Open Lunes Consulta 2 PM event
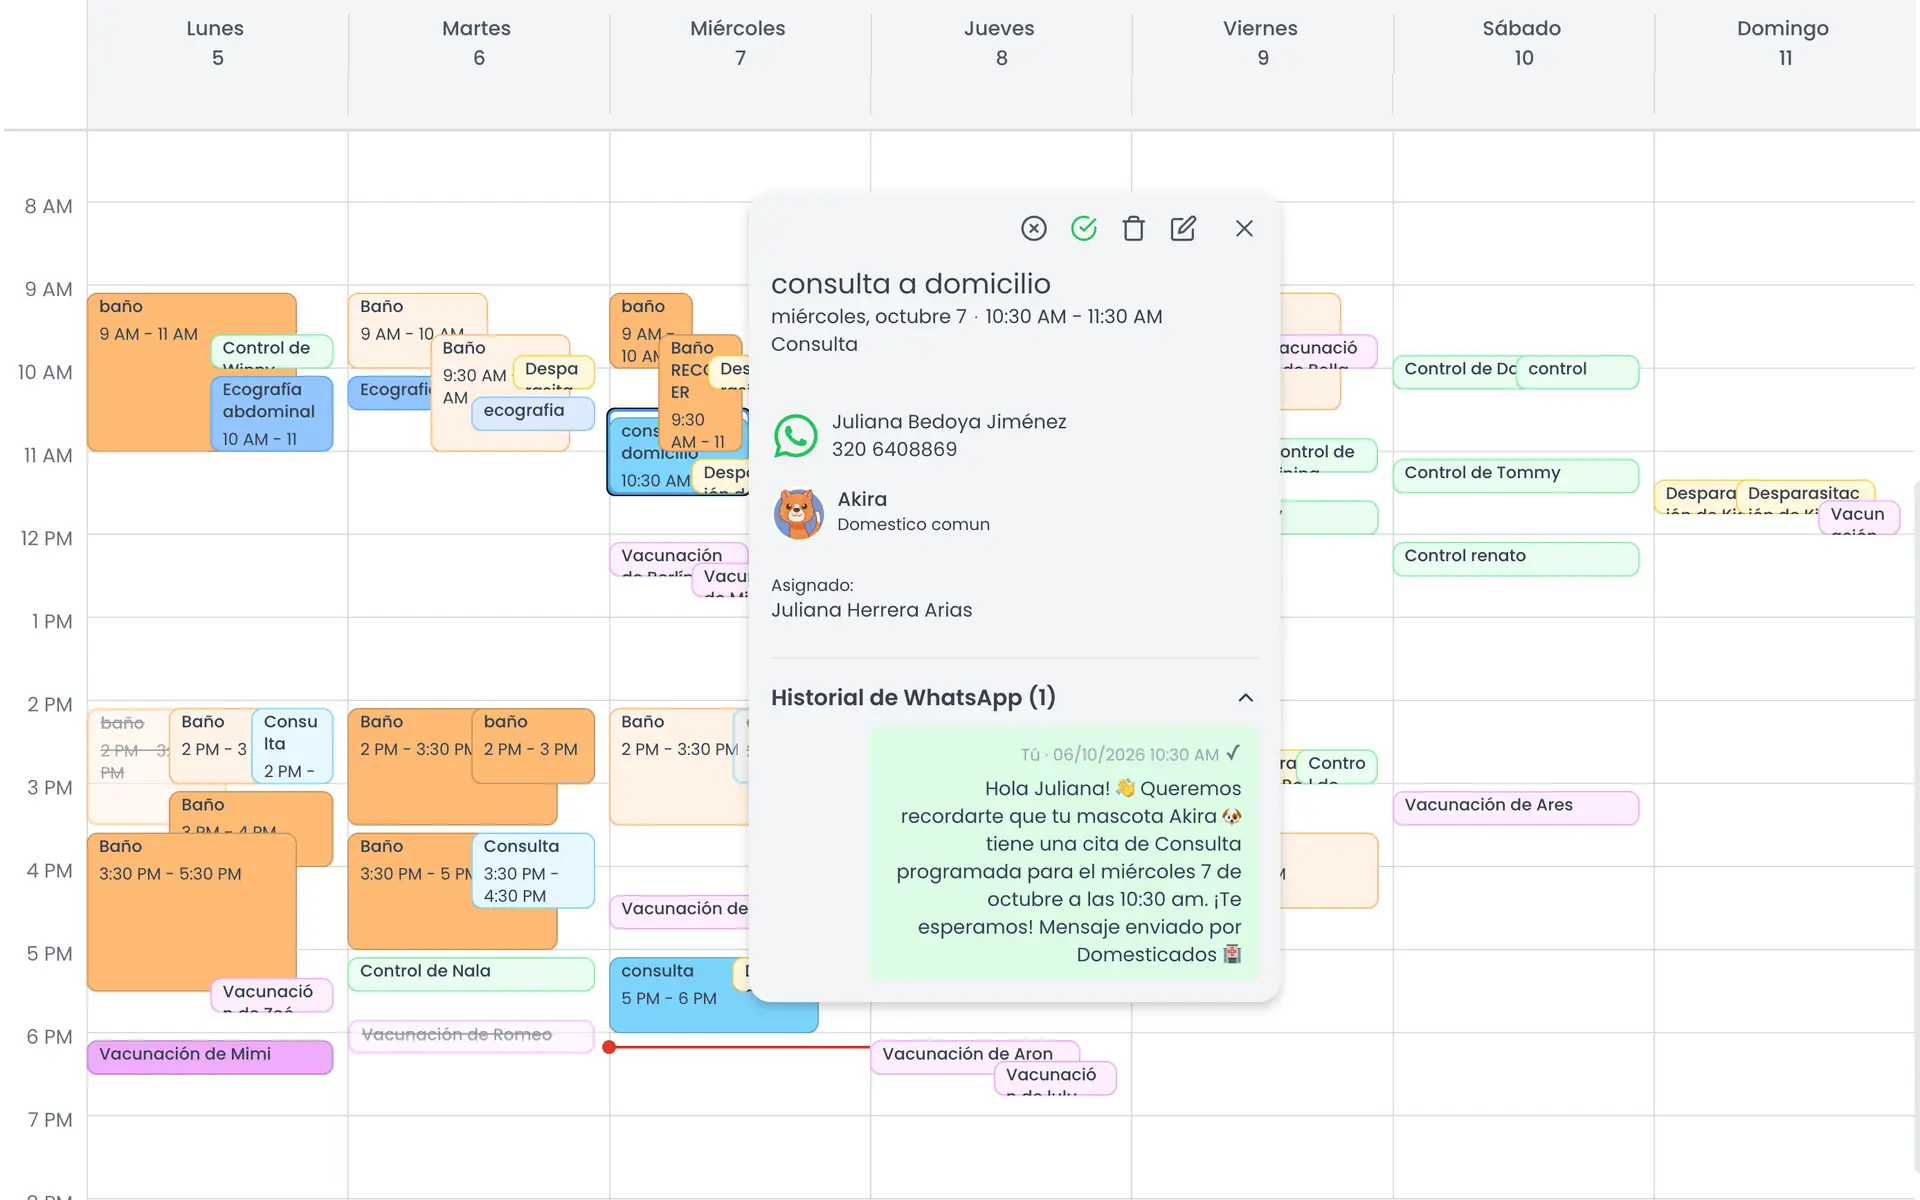 [292, 745]
